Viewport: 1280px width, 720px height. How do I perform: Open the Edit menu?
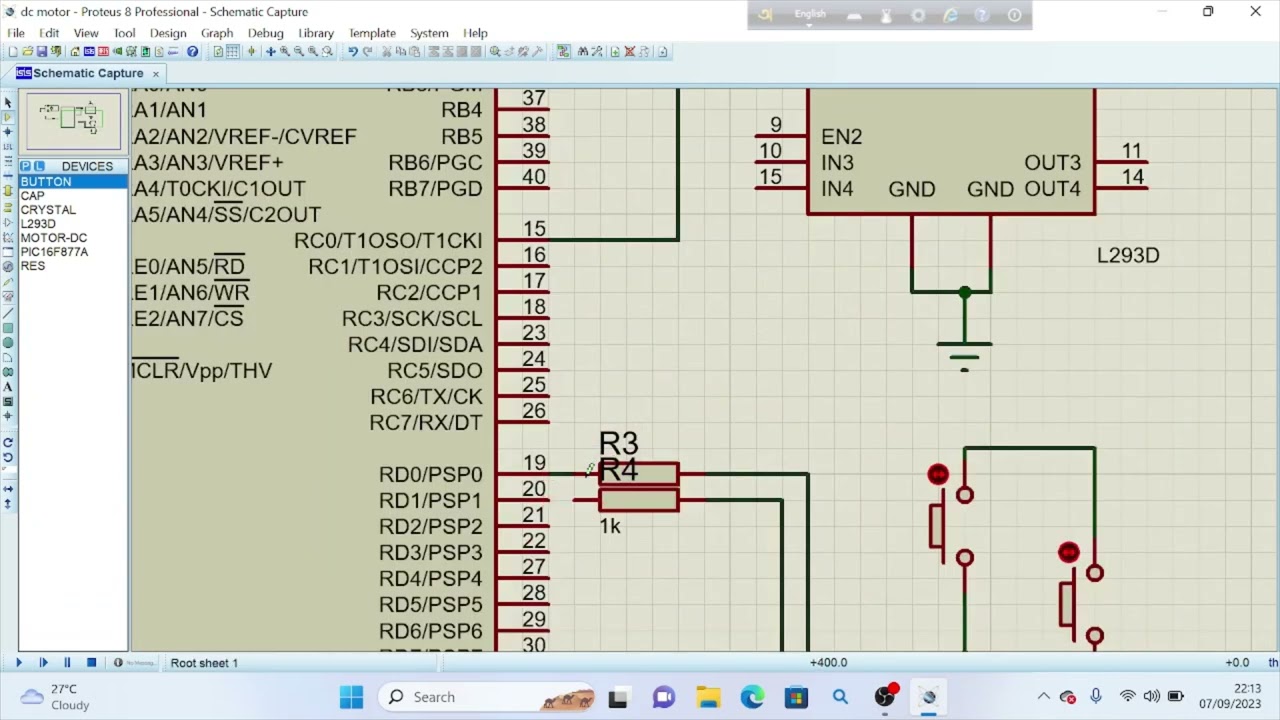coord(49,33)
